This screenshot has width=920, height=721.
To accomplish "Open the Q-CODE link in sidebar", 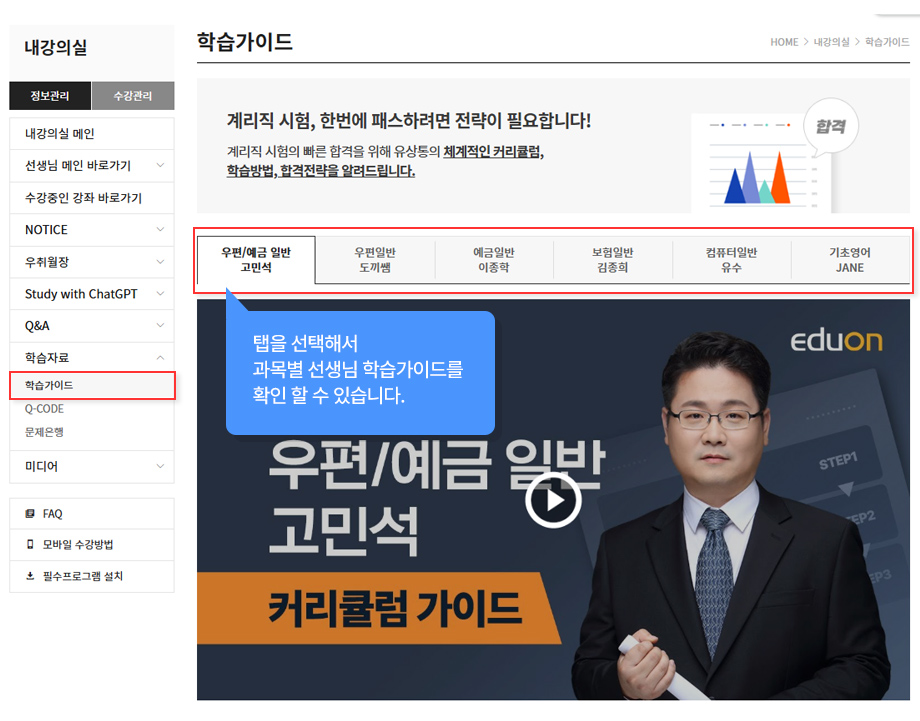I will pyautogui.click(x=44, y=409).
